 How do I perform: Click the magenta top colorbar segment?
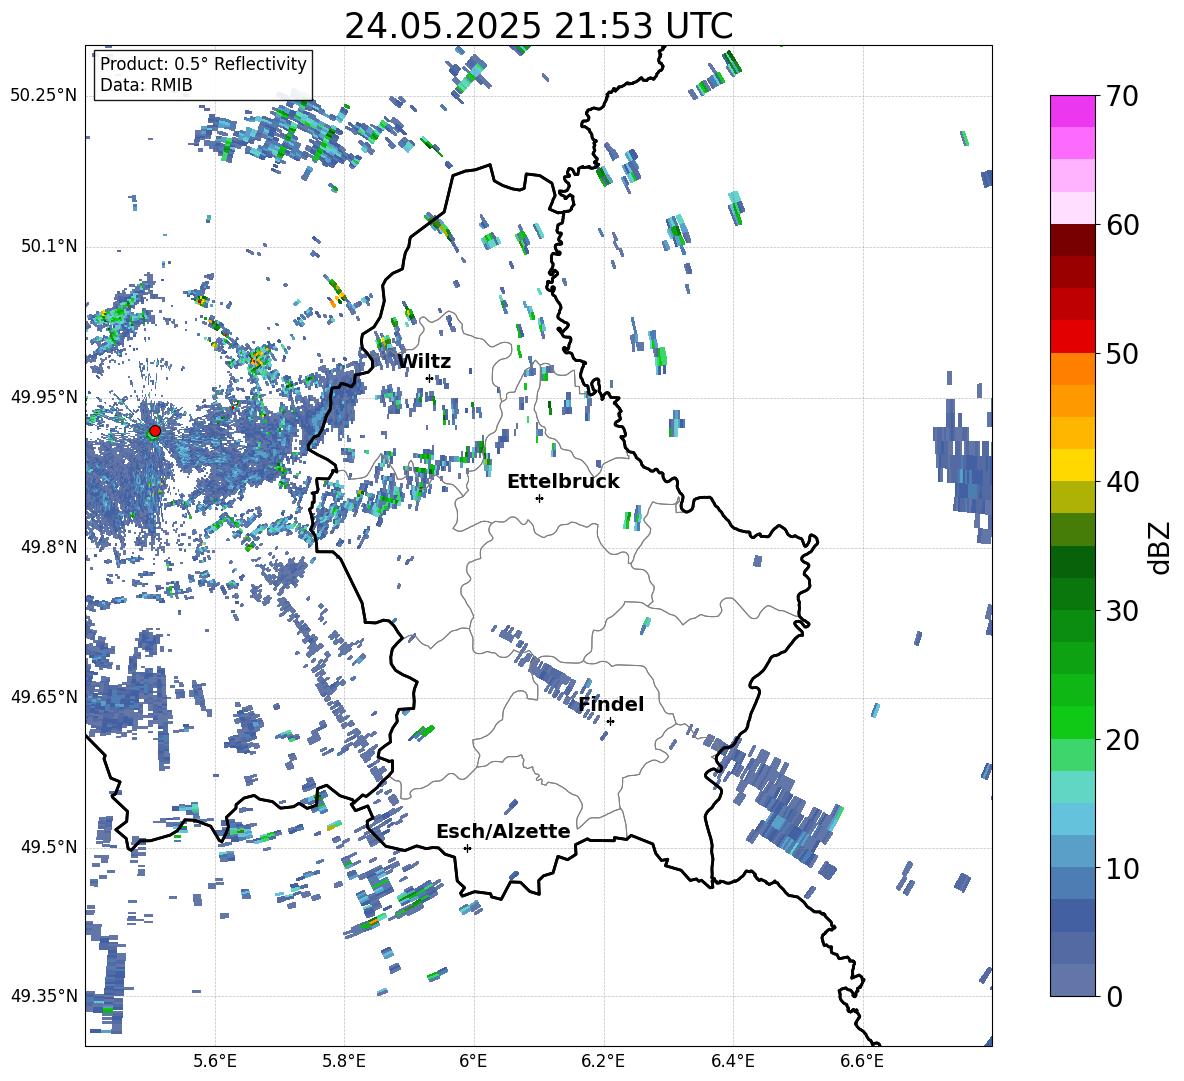tap(1072, 111)
